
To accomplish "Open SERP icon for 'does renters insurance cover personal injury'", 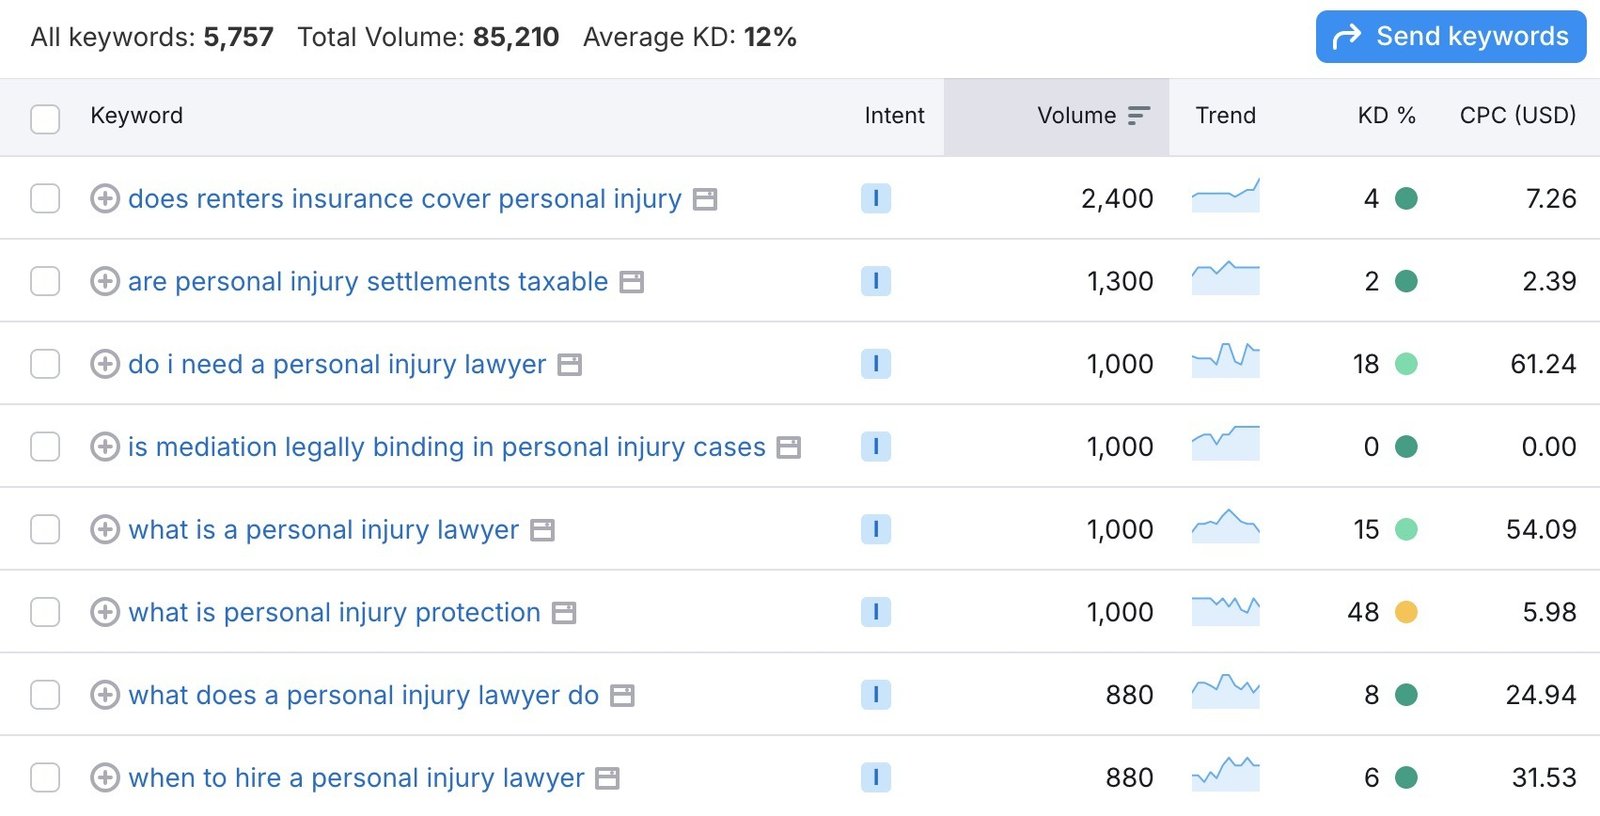I will tap(705, 199).
